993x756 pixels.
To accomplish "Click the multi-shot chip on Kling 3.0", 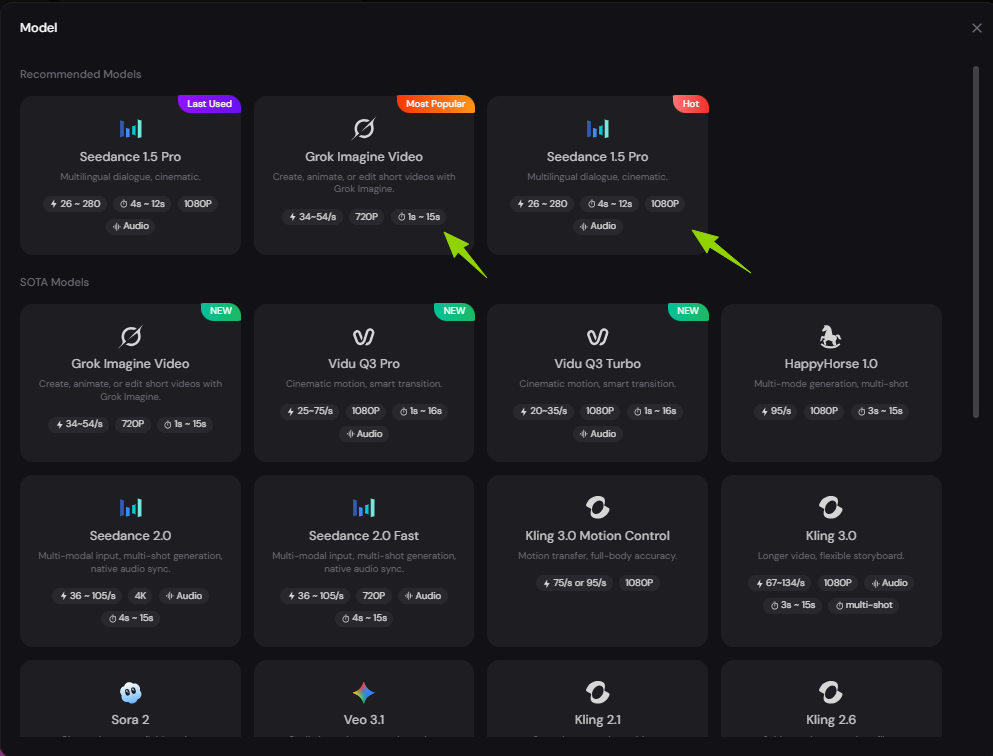I will (x=864, y=605).
